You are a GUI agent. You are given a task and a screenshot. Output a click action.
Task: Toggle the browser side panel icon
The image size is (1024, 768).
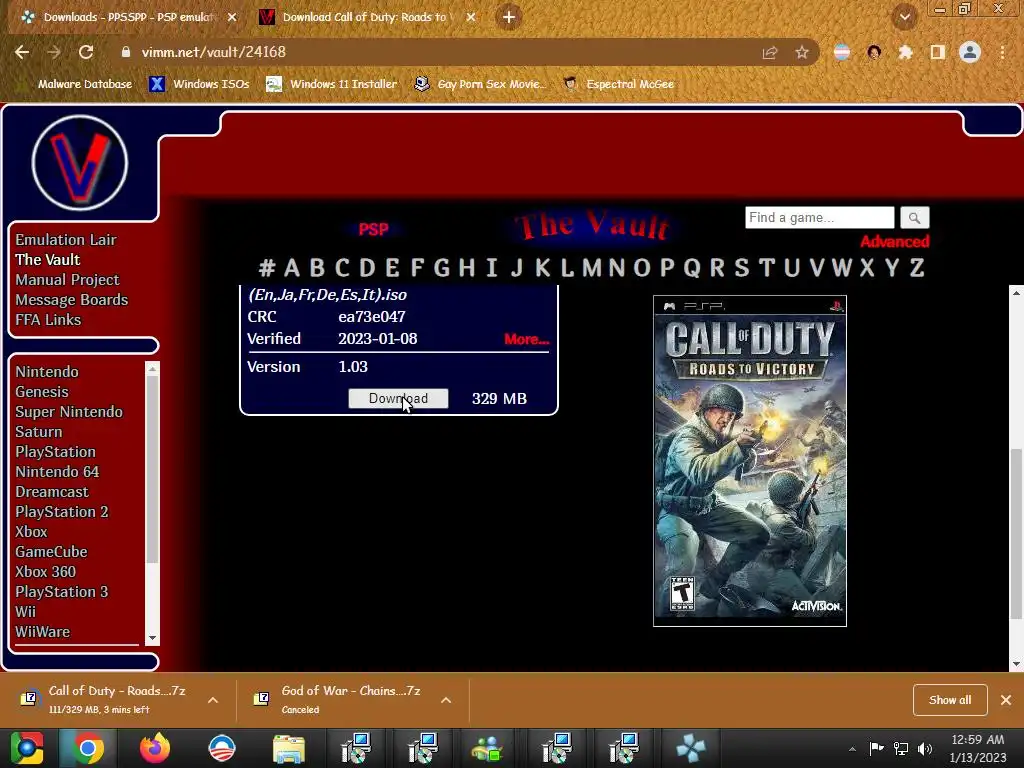click(938, 52)
